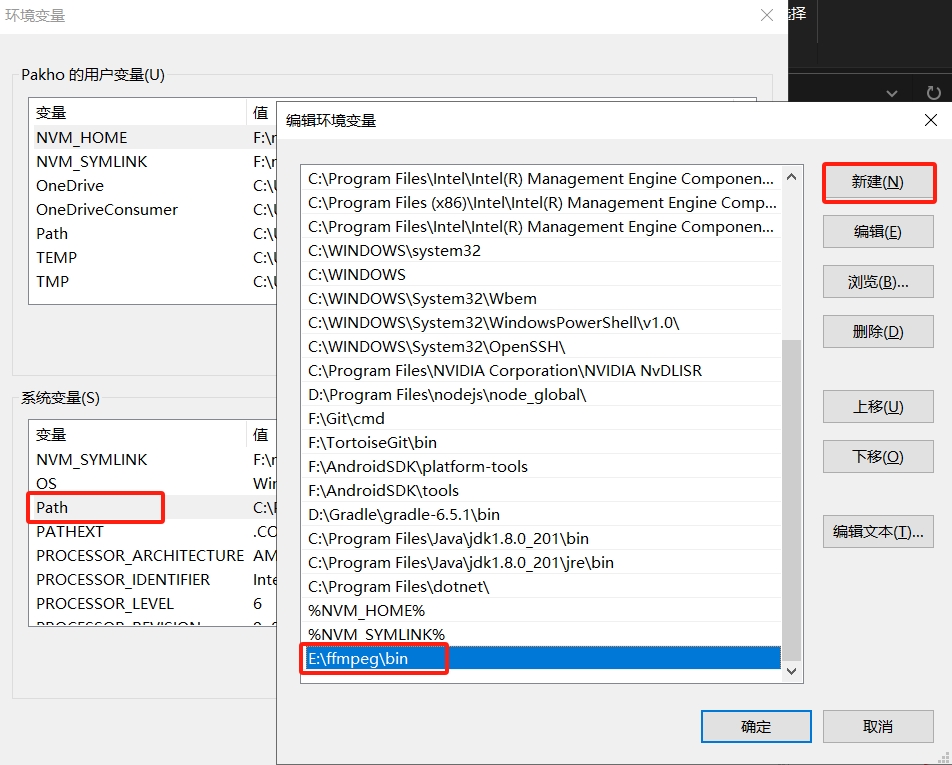Close the 编辑环境变量 dialog
This screenshot has height=765, width=952.
pos(930,120)
